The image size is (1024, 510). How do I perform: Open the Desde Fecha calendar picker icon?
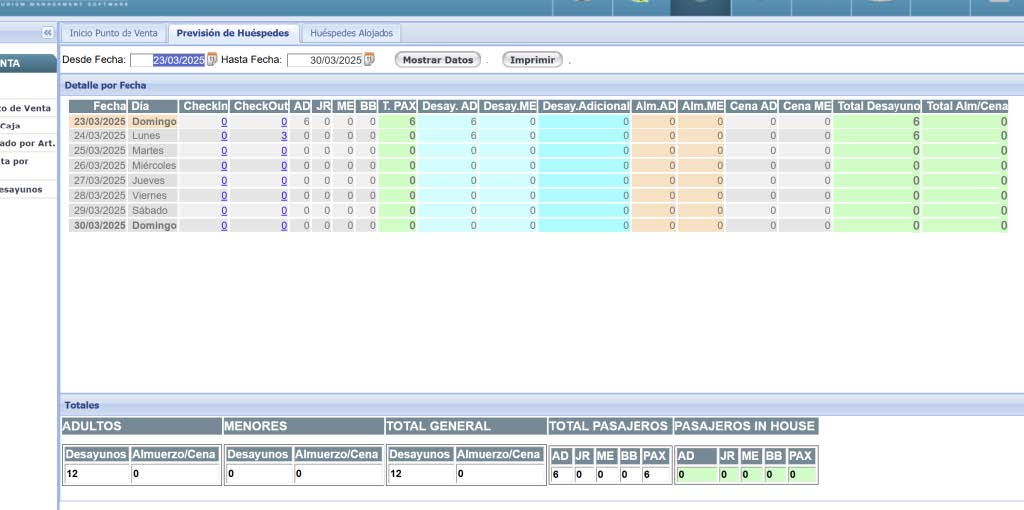(212, 60)
